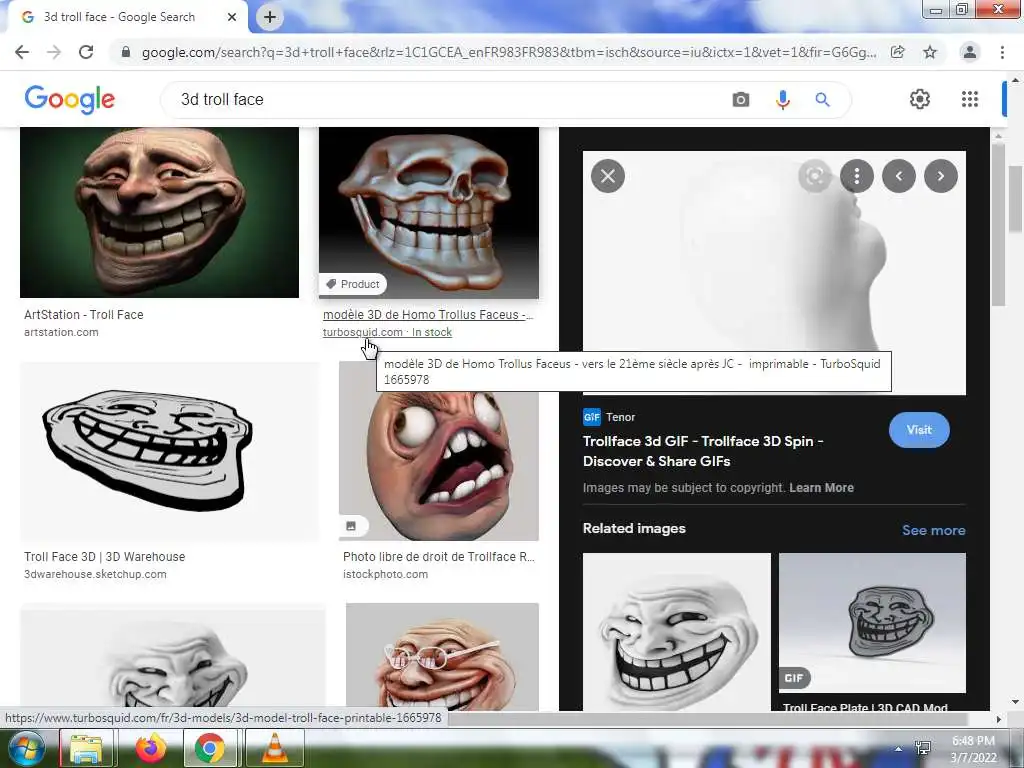The height and width of the screenshot is (768, 1024).
Task: Open Google quick settings gear
Action: (920, 99)
